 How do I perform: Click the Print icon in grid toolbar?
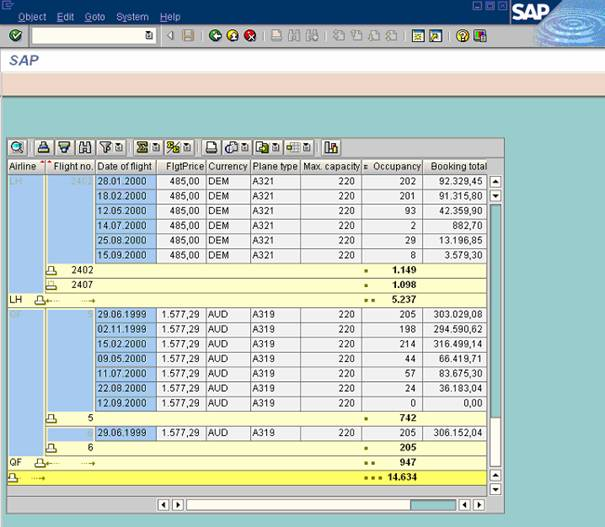click(x=212, y=147)
